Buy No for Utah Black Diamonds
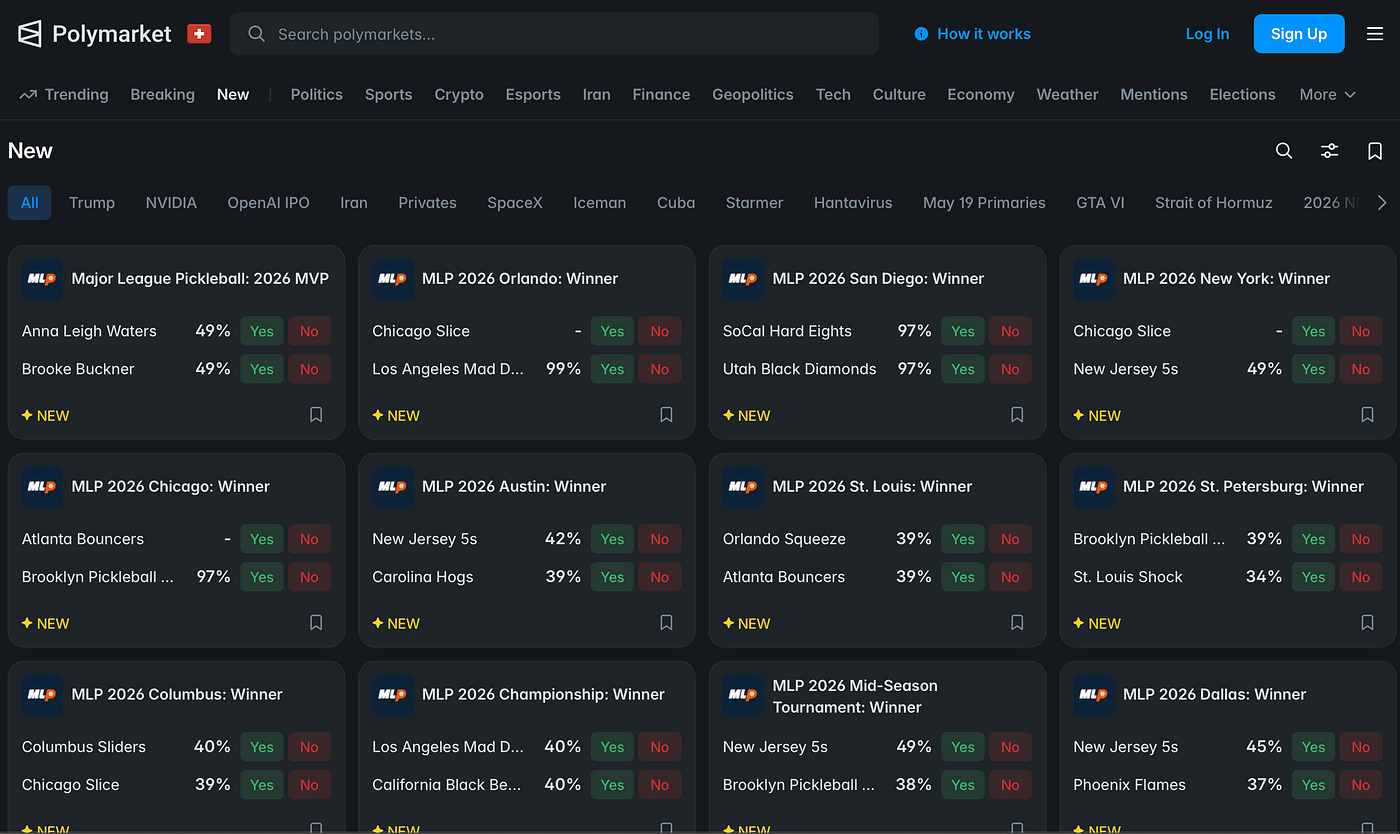This screenshot has height=834, width=1400. (x=1010, y=369)
